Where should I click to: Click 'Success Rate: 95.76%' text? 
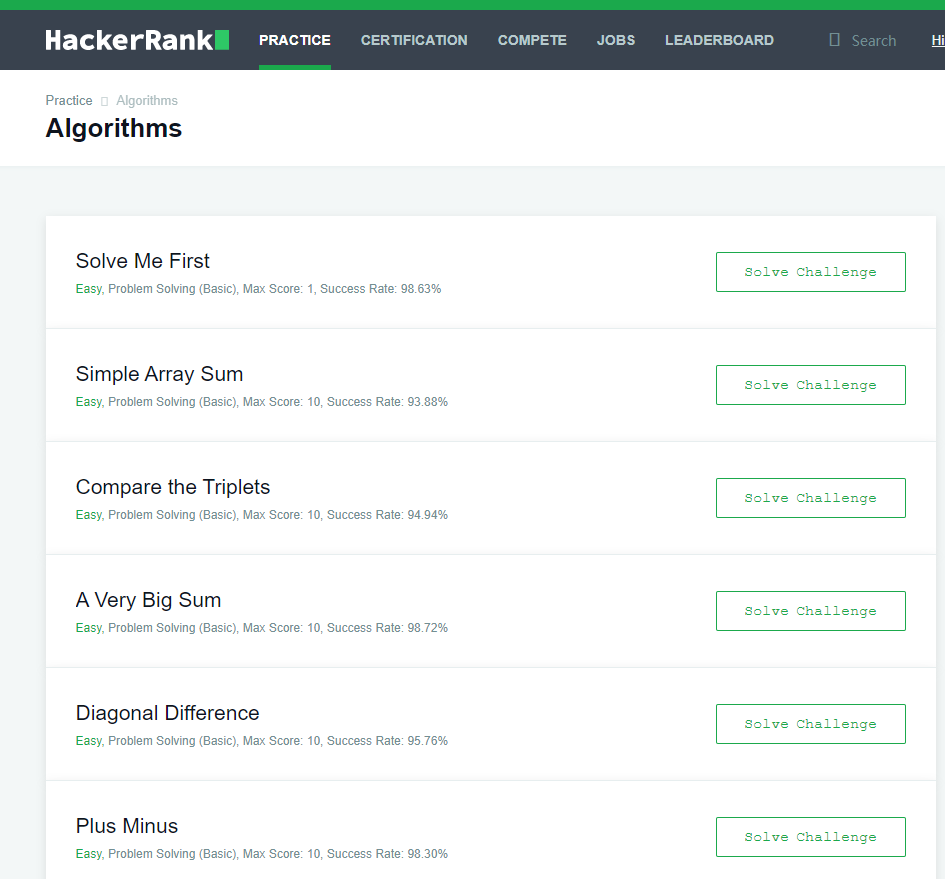point(388,741)
